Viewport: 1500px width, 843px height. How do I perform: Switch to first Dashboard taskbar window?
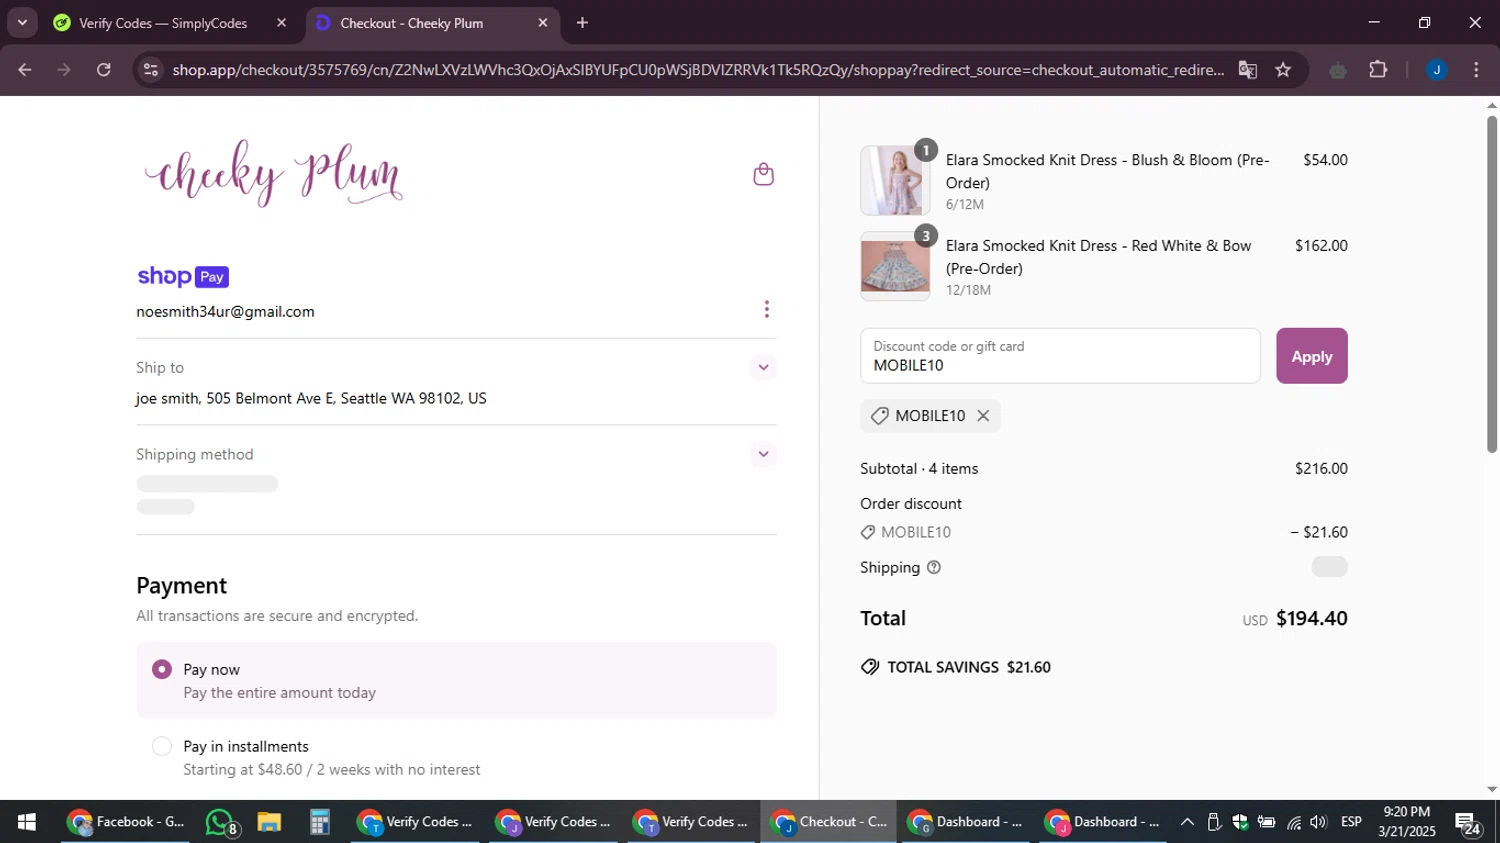click(966, 822)
